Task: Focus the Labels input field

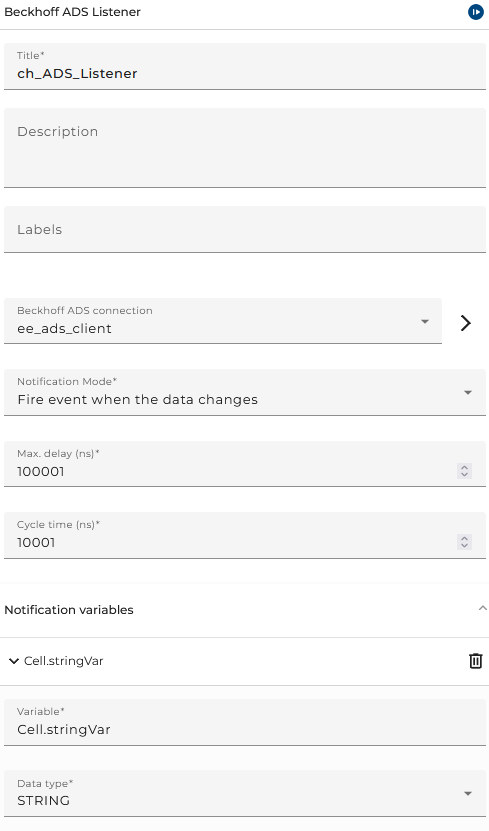Action: click(x=245, y=229)
